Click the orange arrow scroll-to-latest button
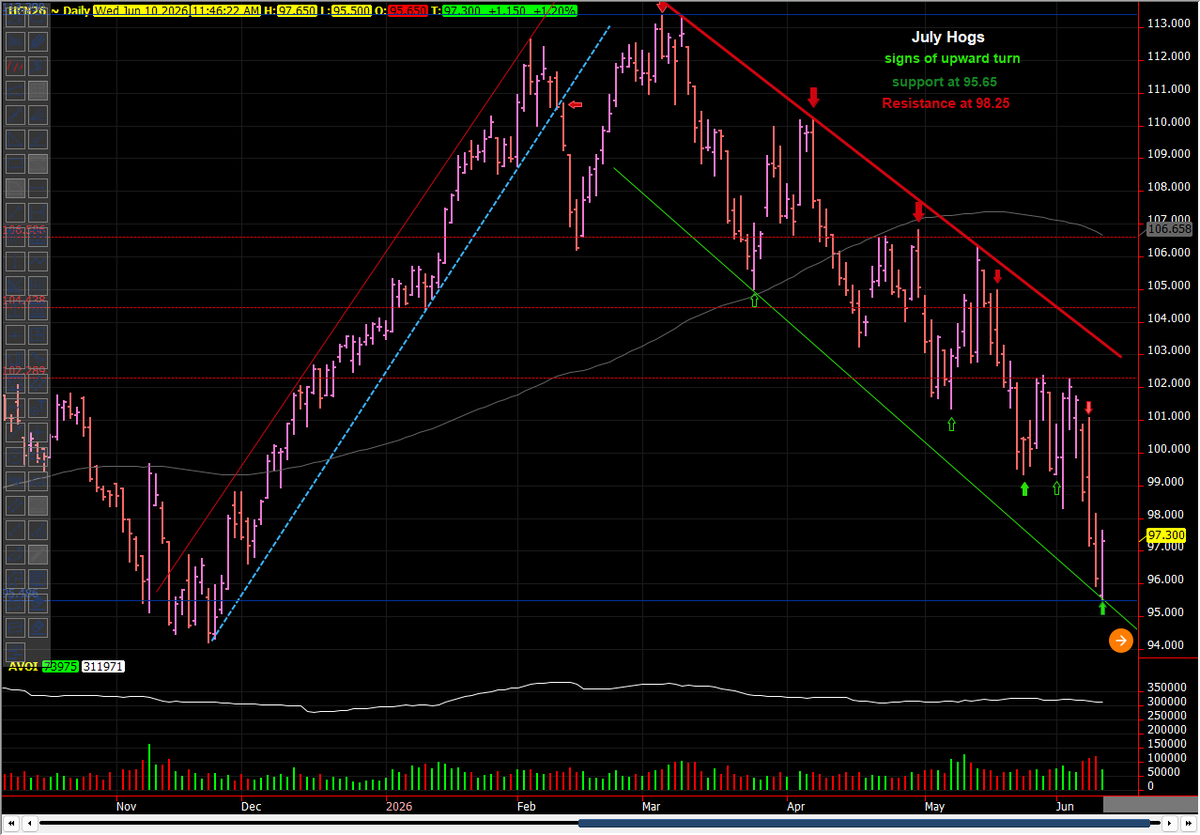 (1121, 641)
